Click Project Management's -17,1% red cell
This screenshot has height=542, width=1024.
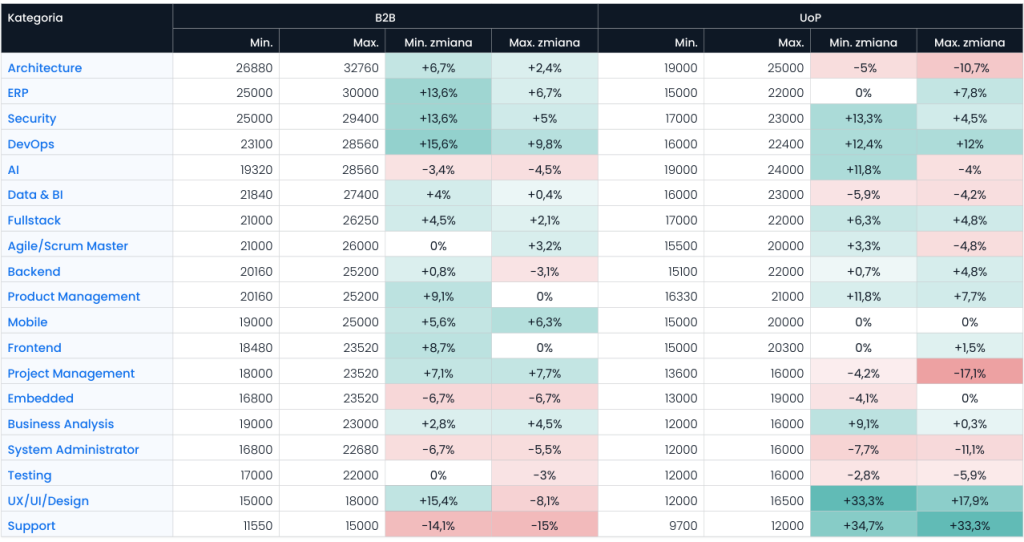(969, 373)
